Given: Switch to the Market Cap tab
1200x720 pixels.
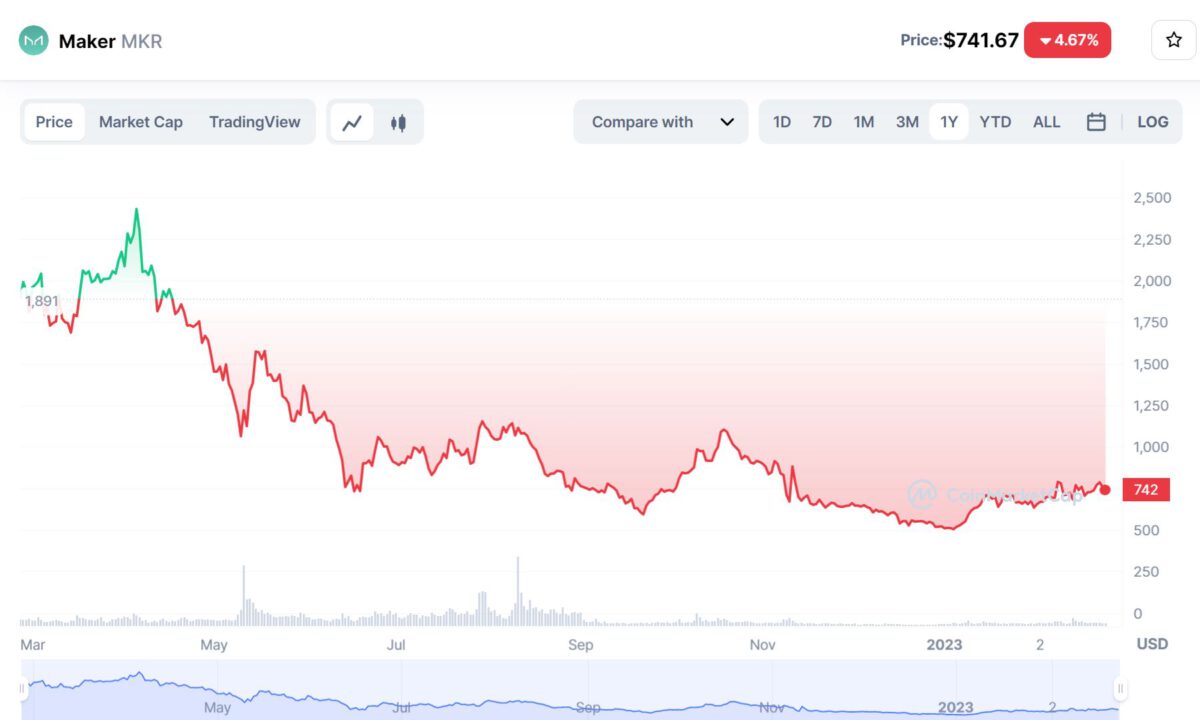Looking at the screenshot, I should coord(141,122).
